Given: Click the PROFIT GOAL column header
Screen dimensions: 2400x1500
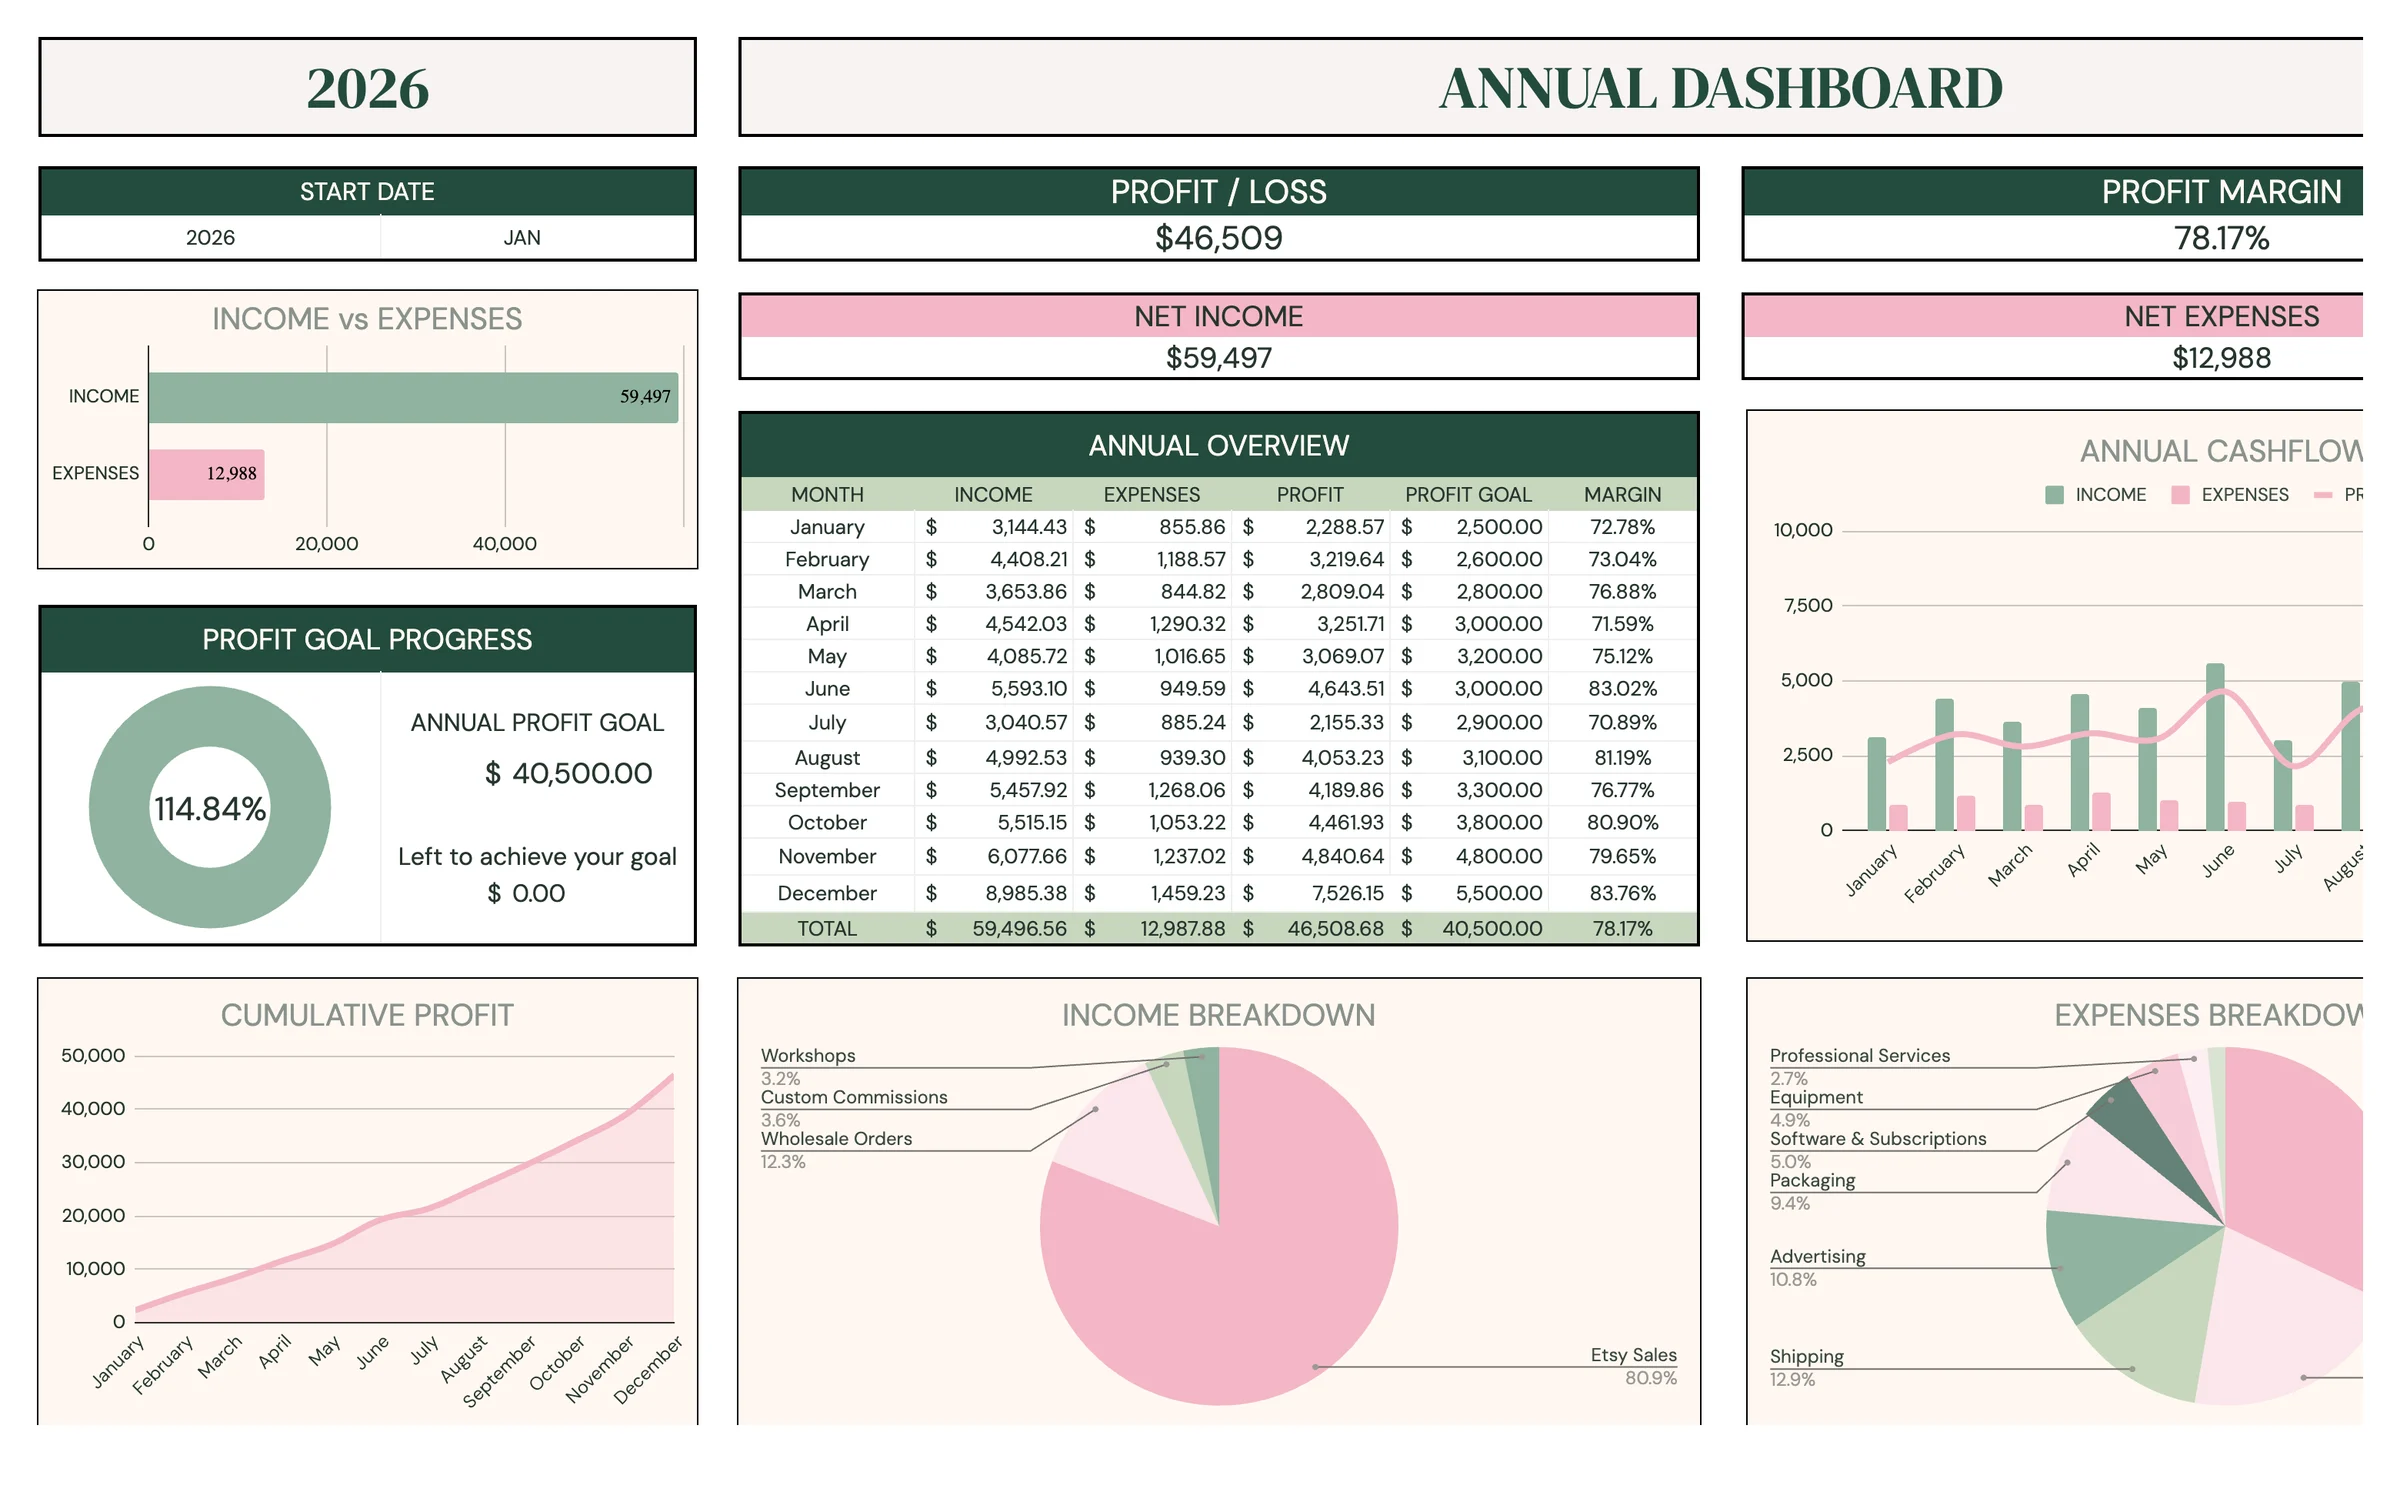Looking at the screenshot, I should coord(1468,494).
